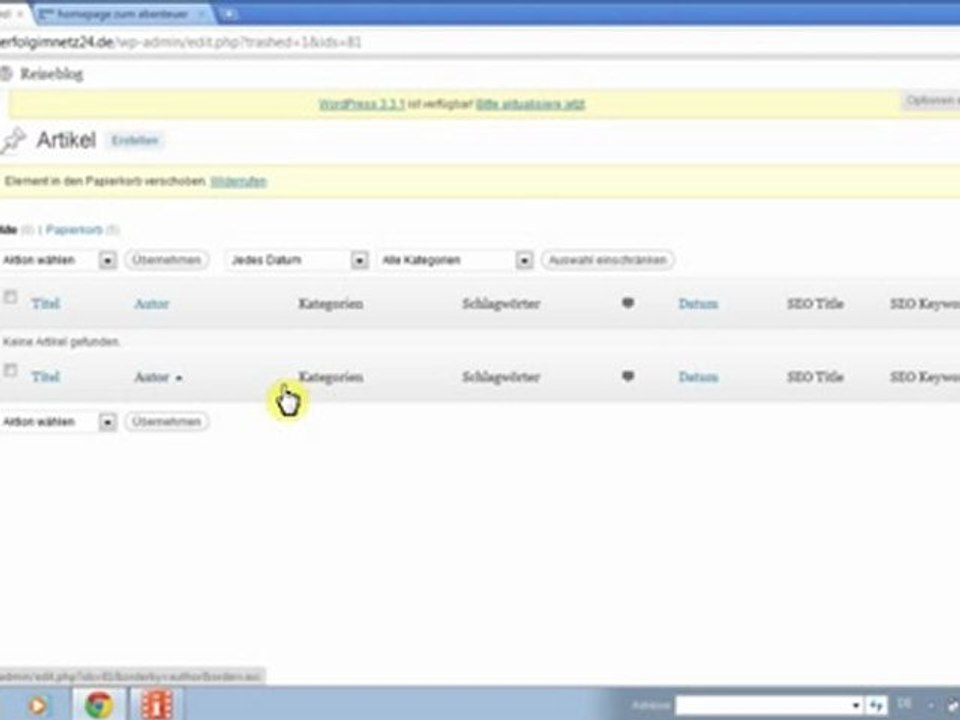Tick the select-all checkbox in bottom header
The image size is (960, 720).
pos(10,370)
